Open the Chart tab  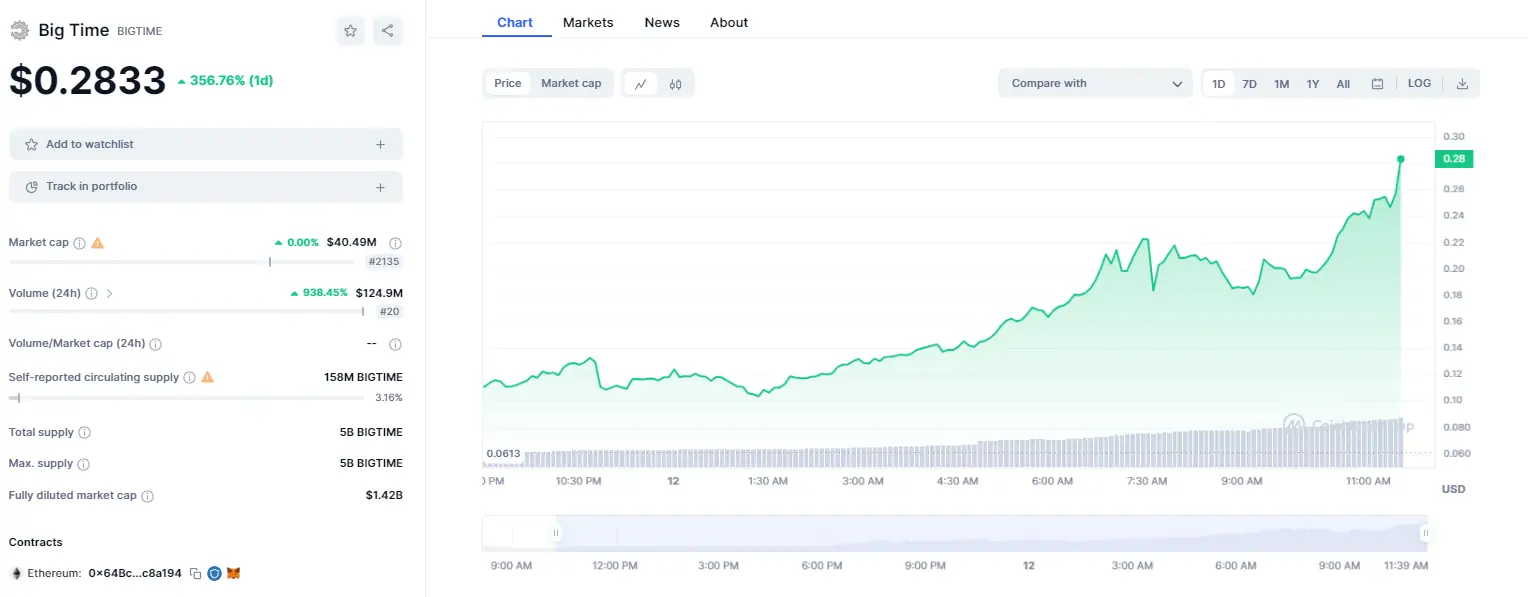515,22
